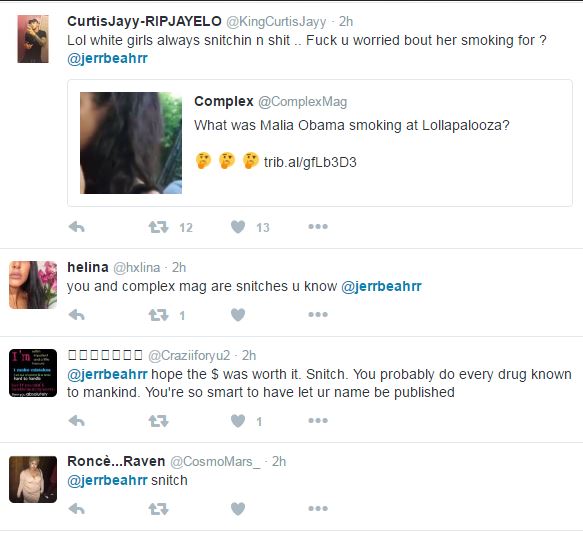Open more options on helina's tweet
This screenshot has height=534, width=583.
318,315
